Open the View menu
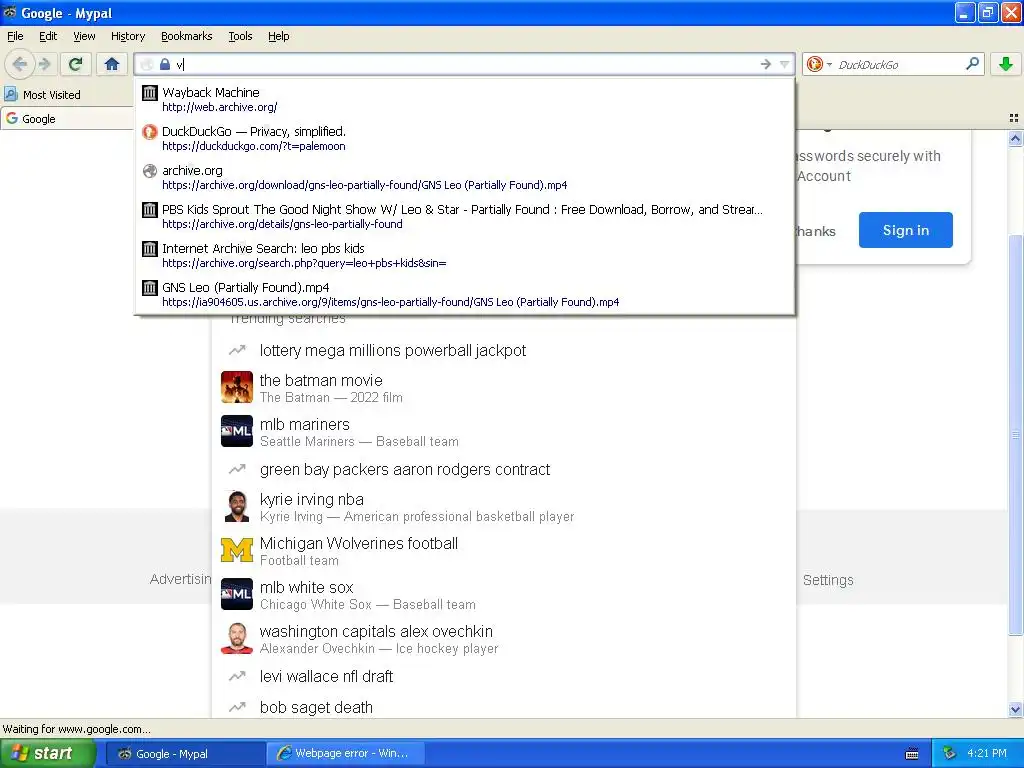1024x768 pixels. tap(84, 36)
